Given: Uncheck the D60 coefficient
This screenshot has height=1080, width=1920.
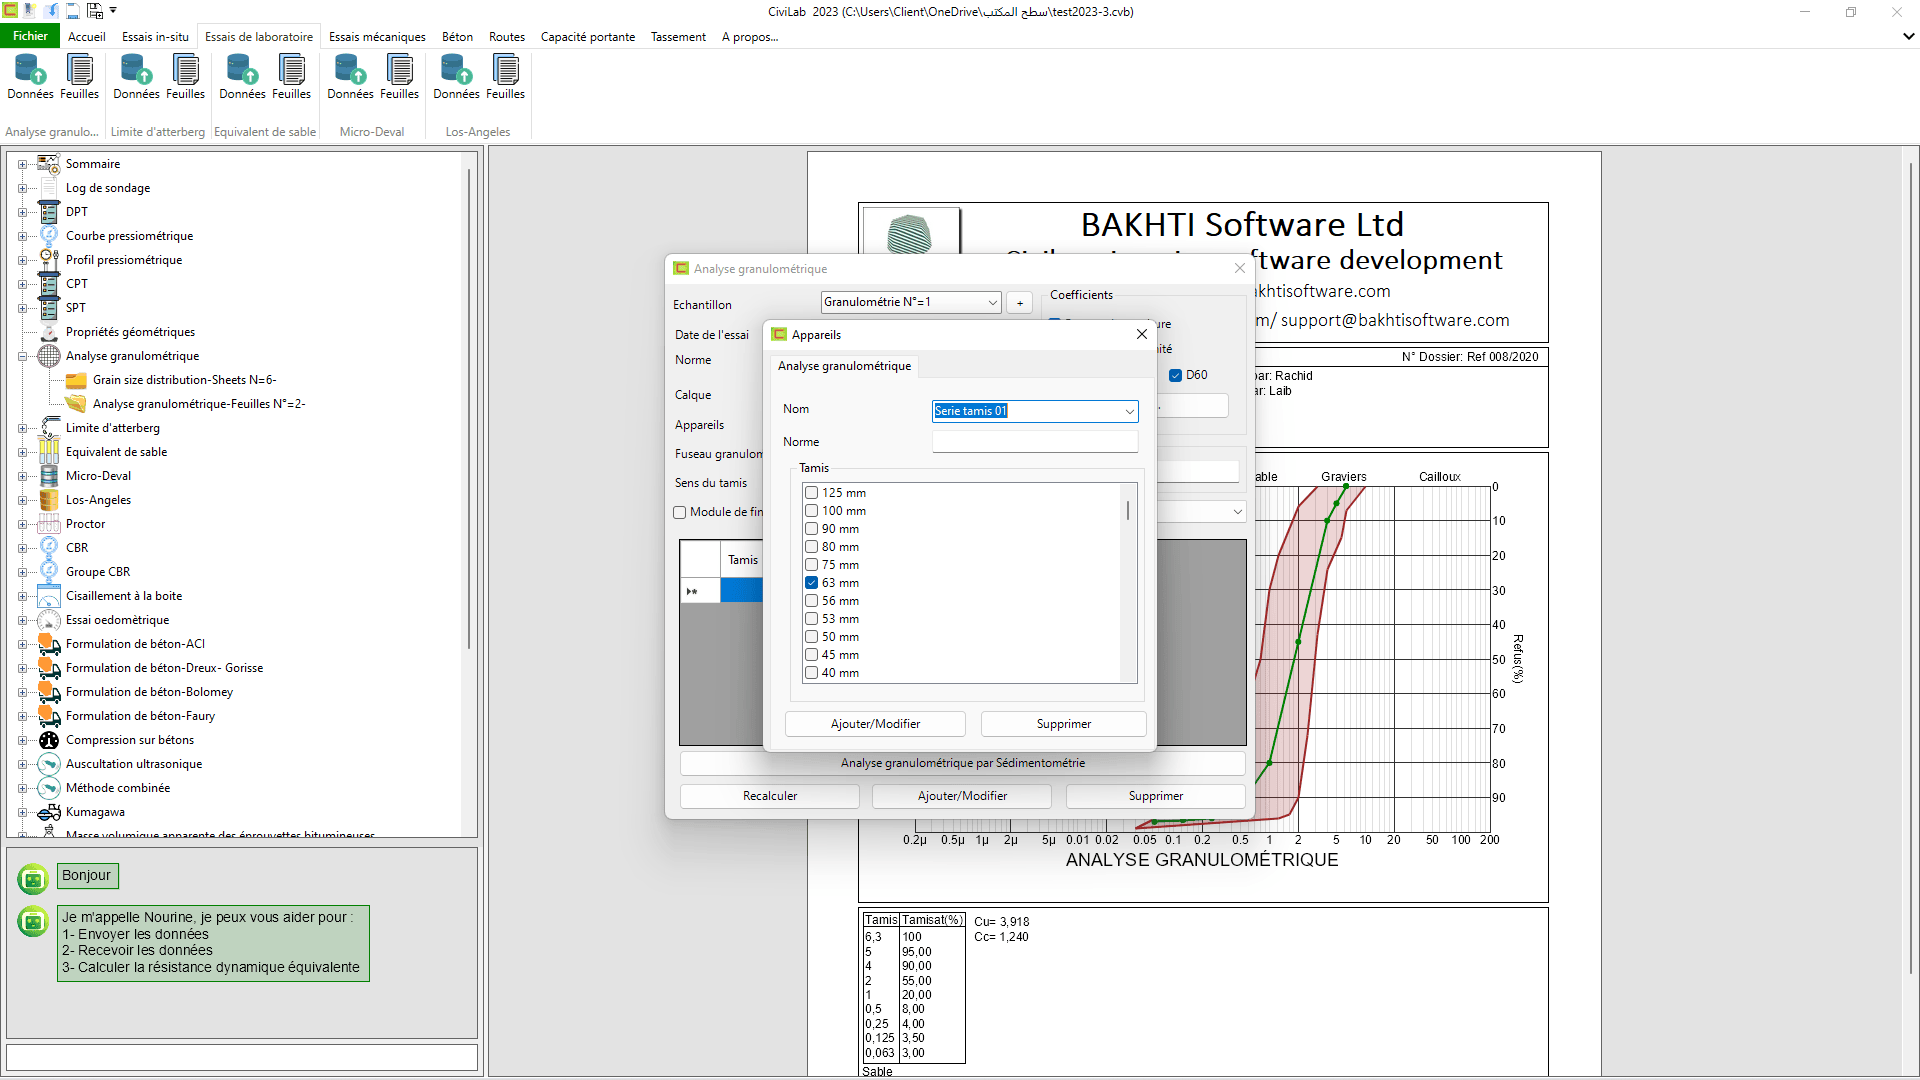Looking at the screenshot, I should [x=1176, y=375].
